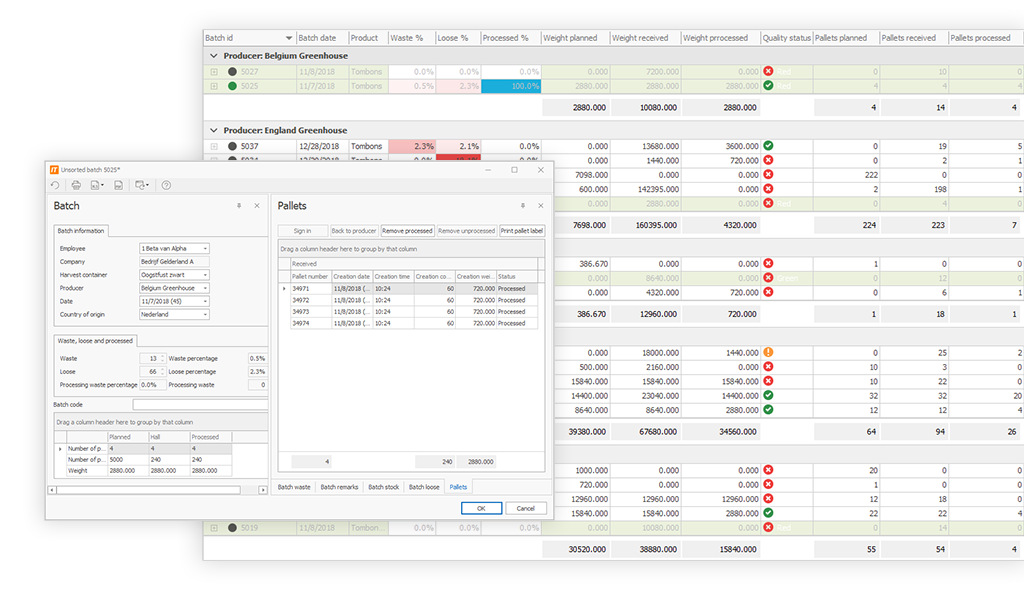Screen dimensions: 1024x613
Task: Click into the Batch code input field
Action: (198, 404)
